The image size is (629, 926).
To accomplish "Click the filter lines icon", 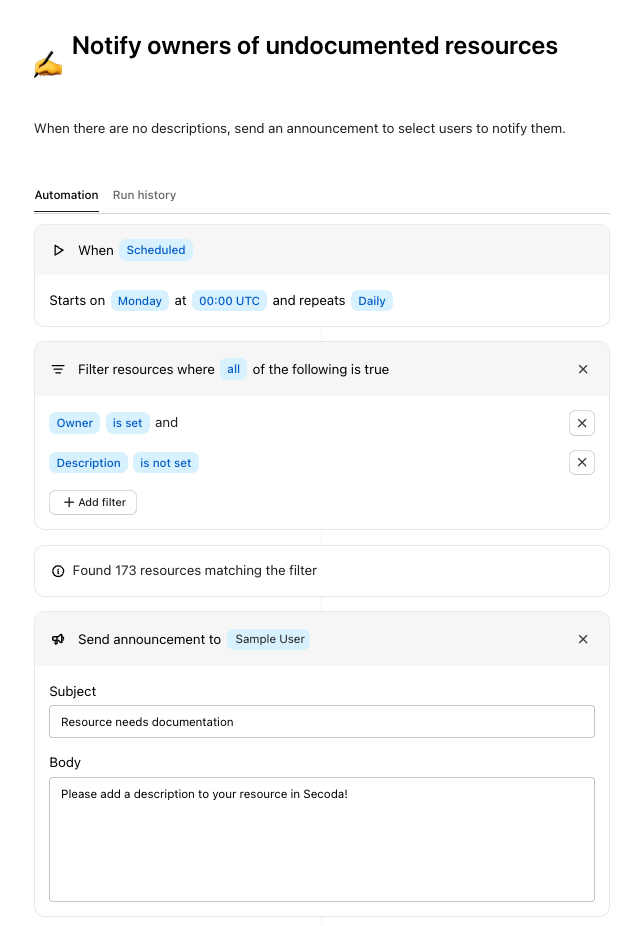I will (x=58, y=369).
